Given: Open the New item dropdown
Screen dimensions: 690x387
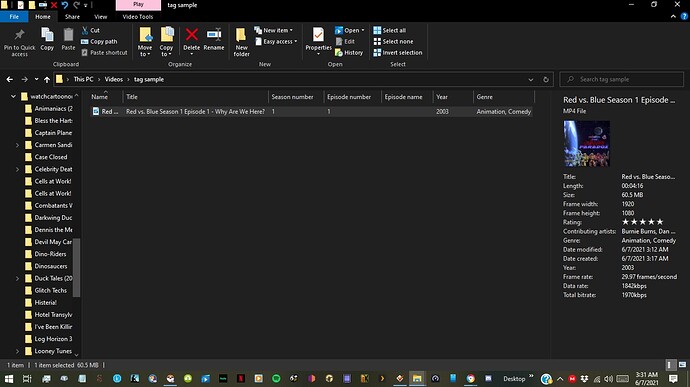Looking at the screenshot, I should point(273,30).
